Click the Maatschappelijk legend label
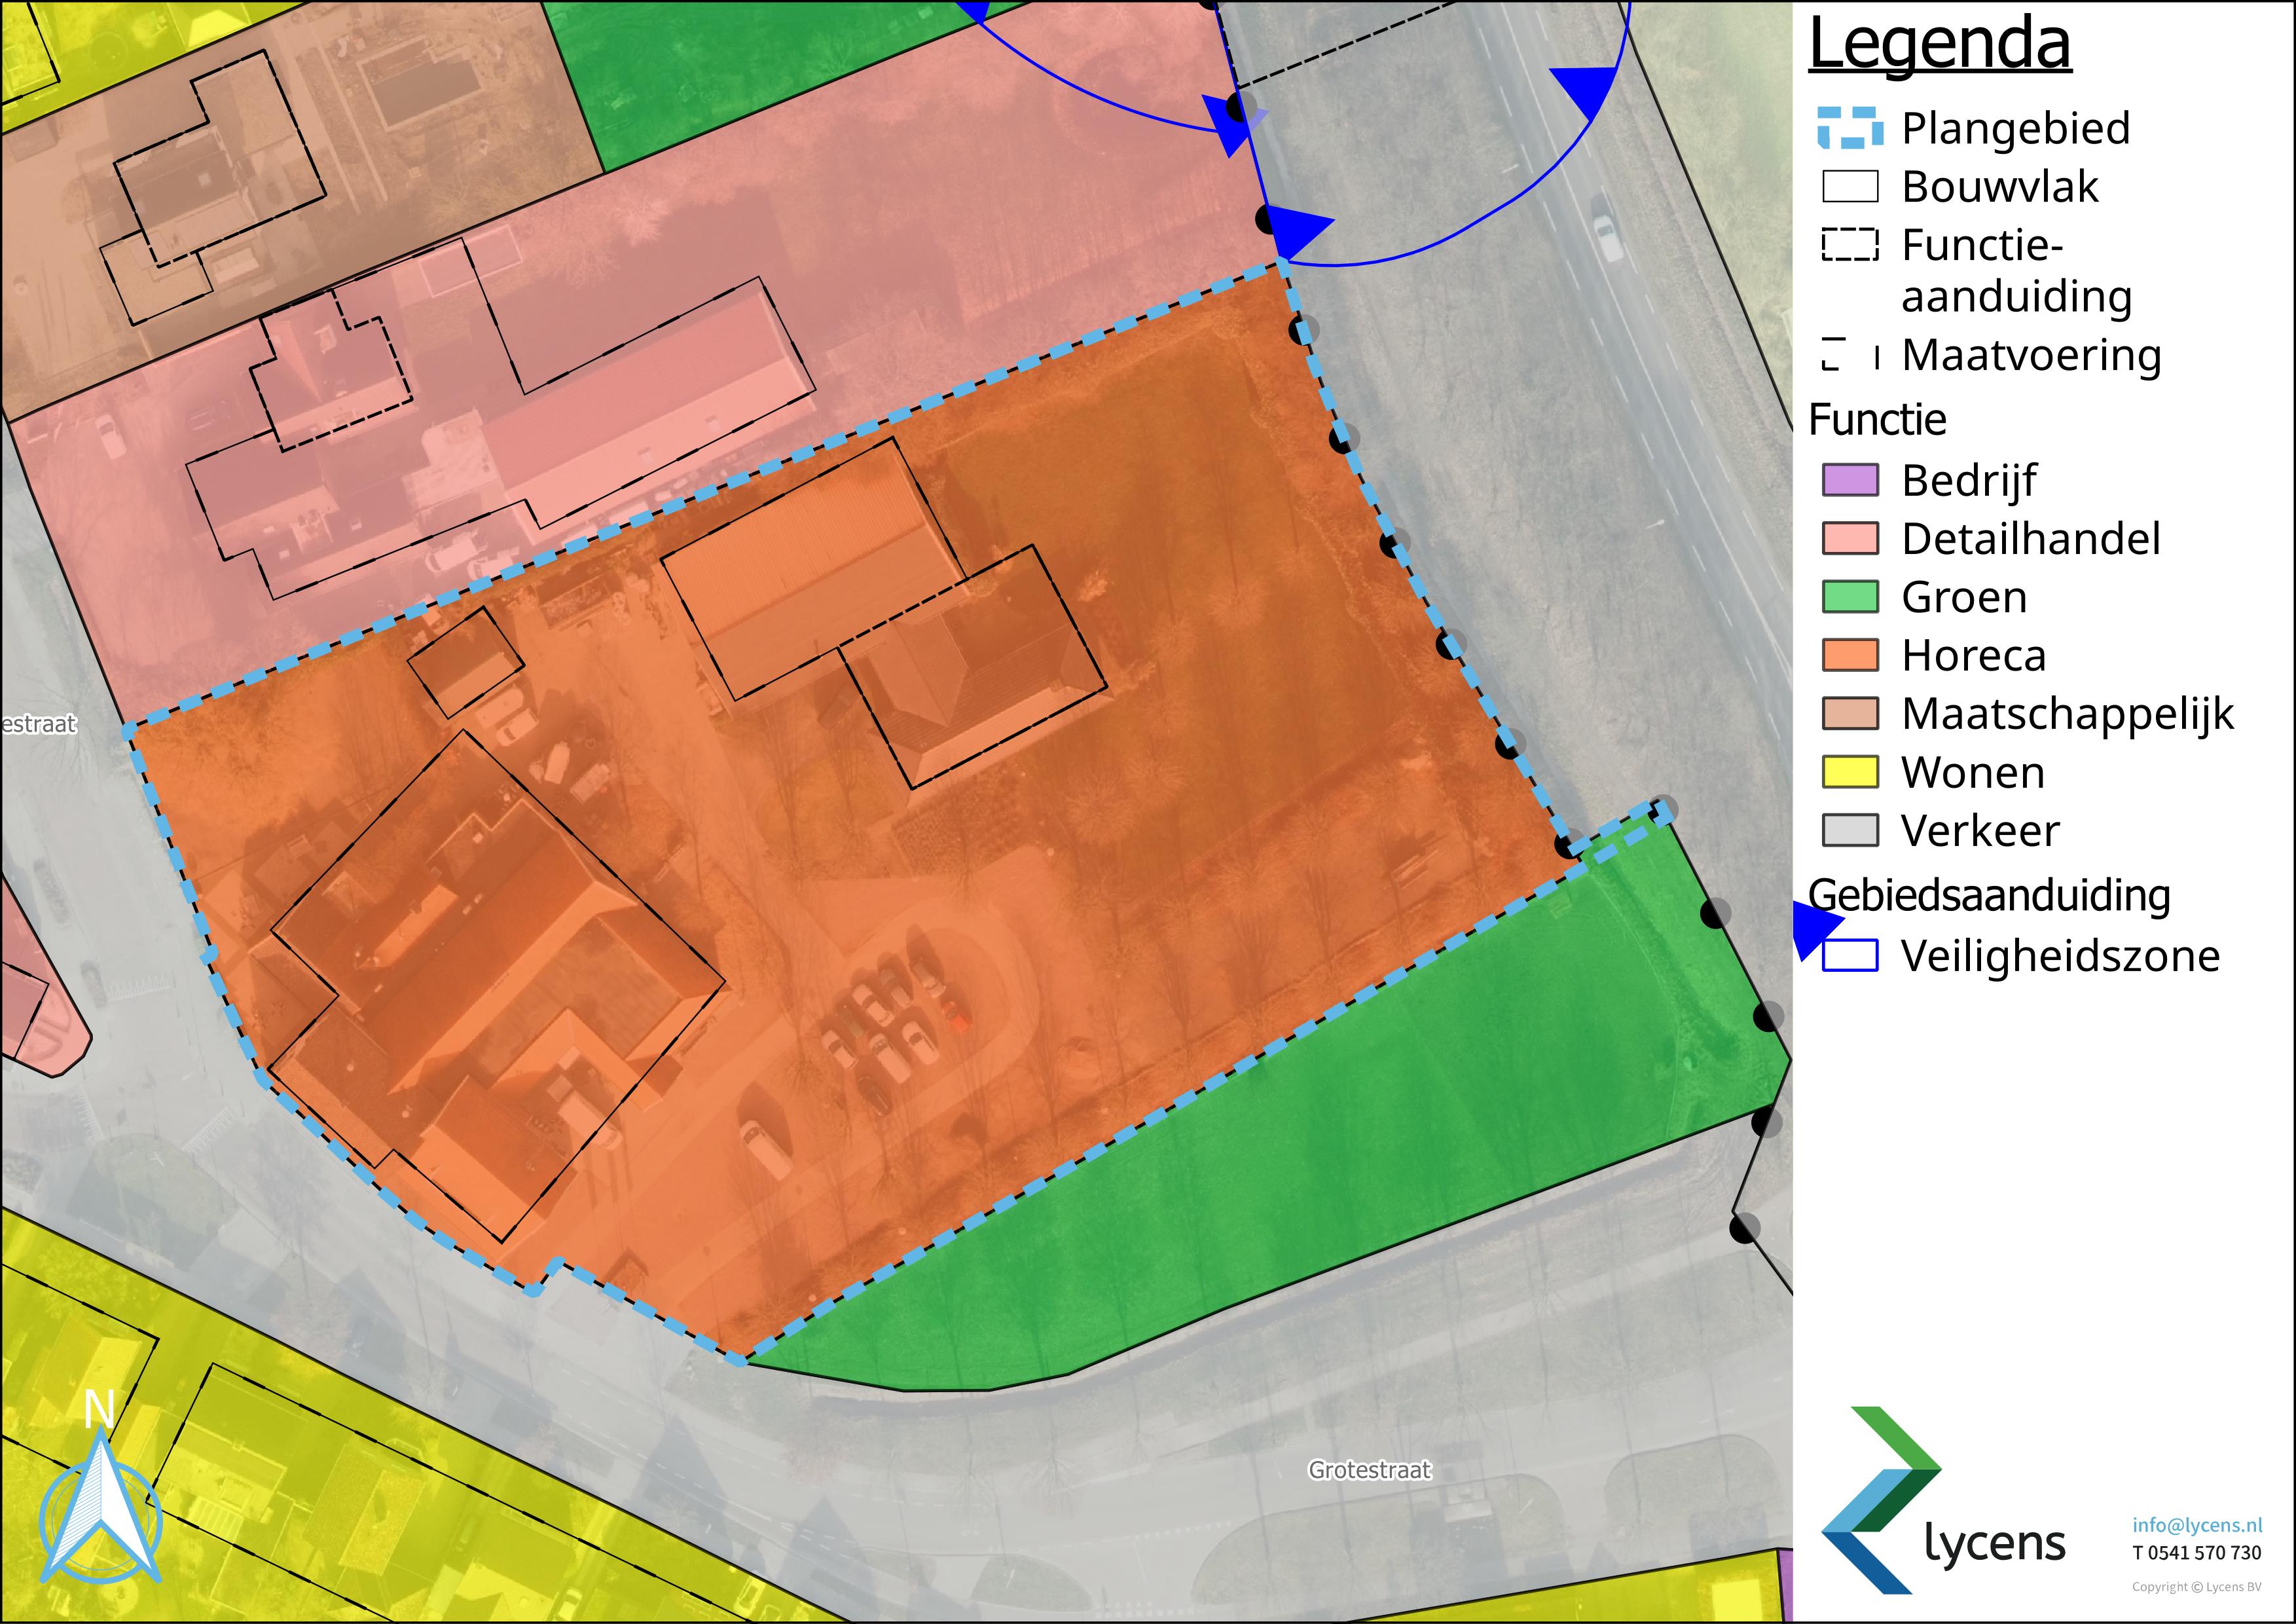This screenshot has width=2296, height=1624. pos(2068,715)
